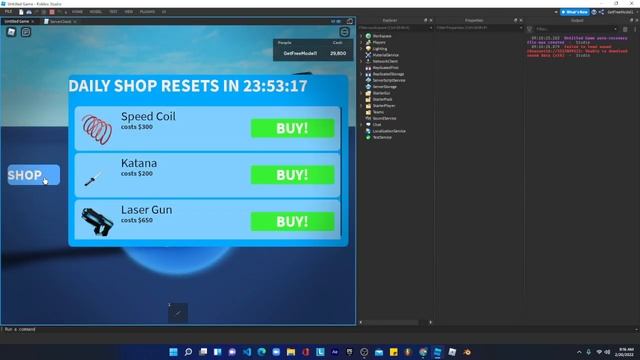Open the taskbar Search icon

point(188,352)
